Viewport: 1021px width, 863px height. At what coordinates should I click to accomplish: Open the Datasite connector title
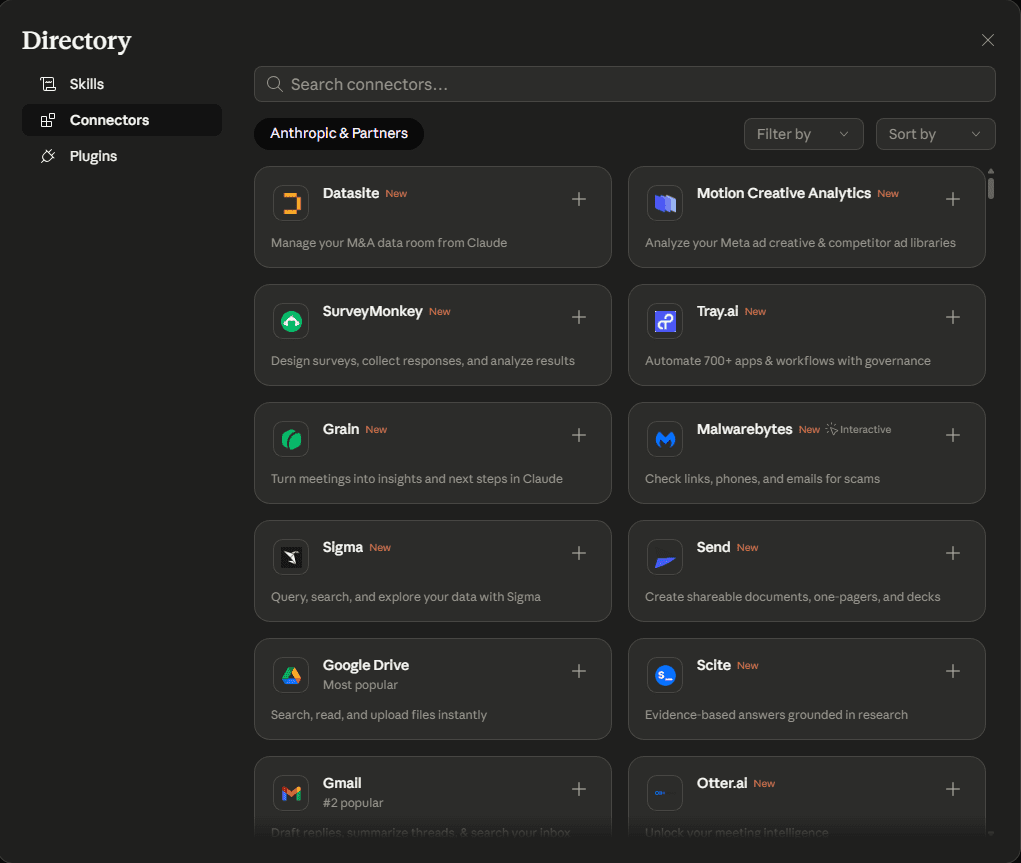pyautogui.click(x=350, y=193)
